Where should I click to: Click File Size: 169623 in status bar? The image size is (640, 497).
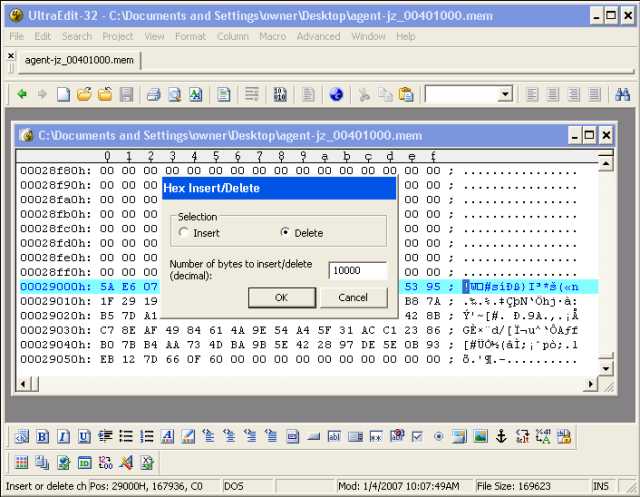click(x=513, y=486)
